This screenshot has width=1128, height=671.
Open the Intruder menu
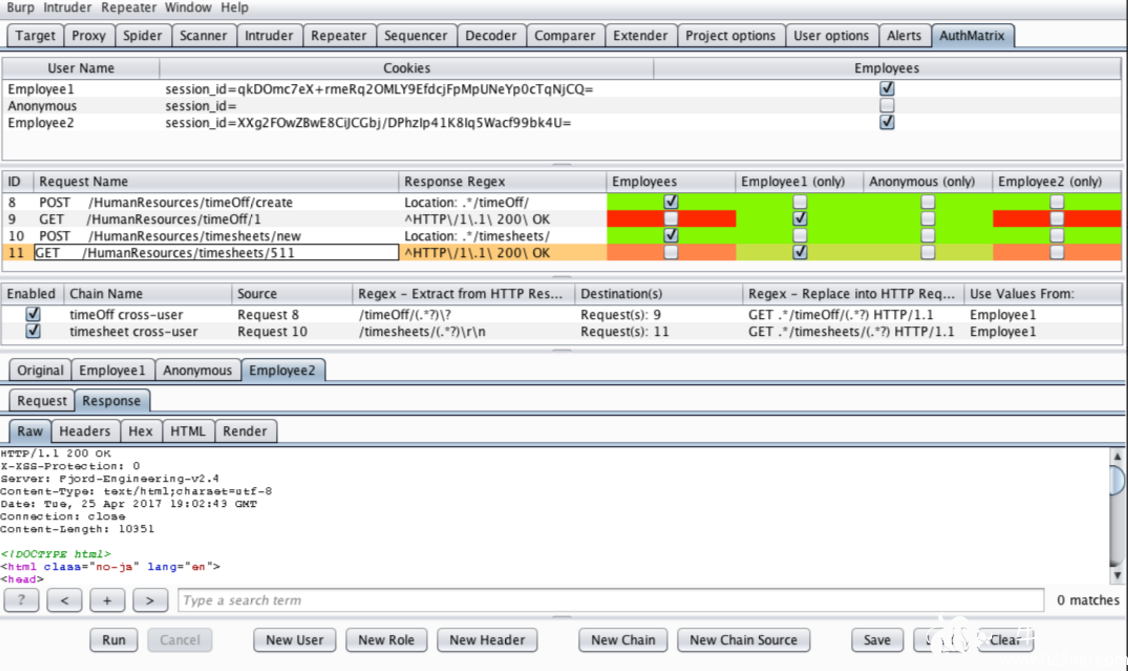67,7
